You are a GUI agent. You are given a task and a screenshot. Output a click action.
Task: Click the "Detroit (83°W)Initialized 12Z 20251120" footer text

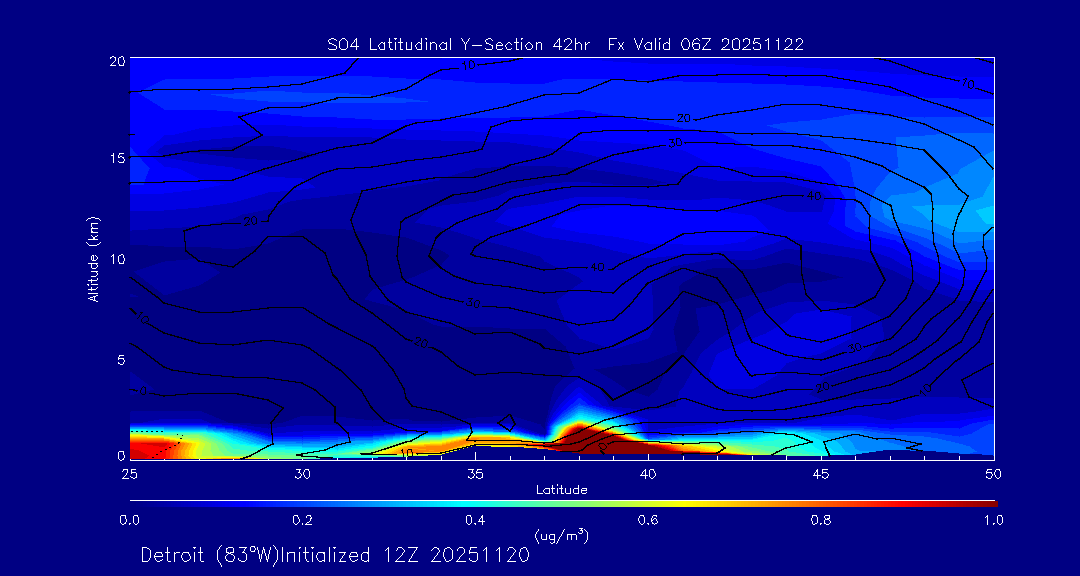pyautogui.click(x=335, y=555)
